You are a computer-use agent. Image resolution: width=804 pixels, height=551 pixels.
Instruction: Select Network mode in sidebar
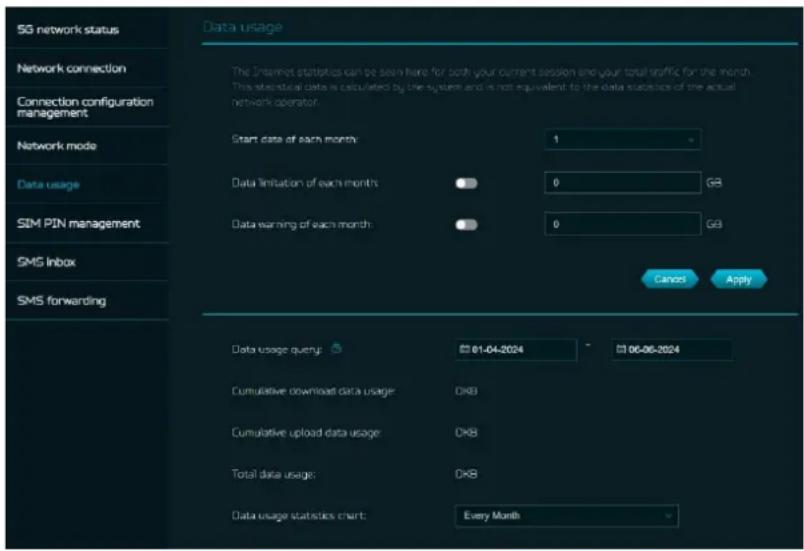tap(56, 146)
